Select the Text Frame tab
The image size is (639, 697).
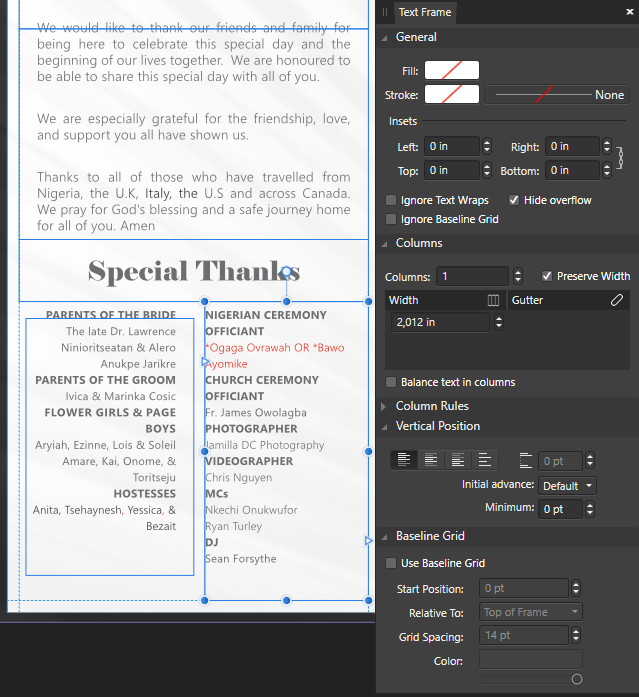425,12
